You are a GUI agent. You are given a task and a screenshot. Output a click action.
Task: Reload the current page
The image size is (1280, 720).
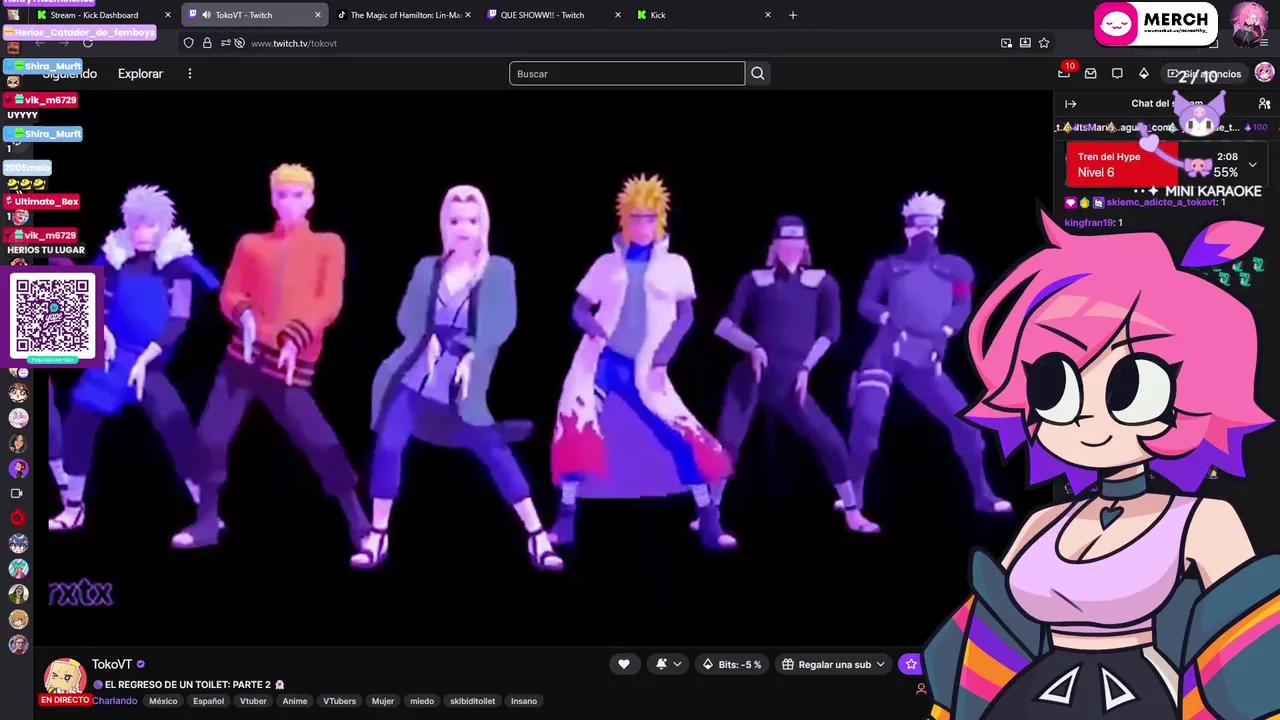pyautogui.click(x=88, y=43)
